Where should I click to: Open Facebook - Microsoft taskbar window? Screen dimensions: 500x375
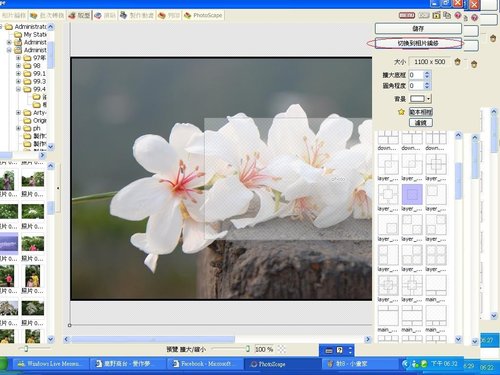206,364
